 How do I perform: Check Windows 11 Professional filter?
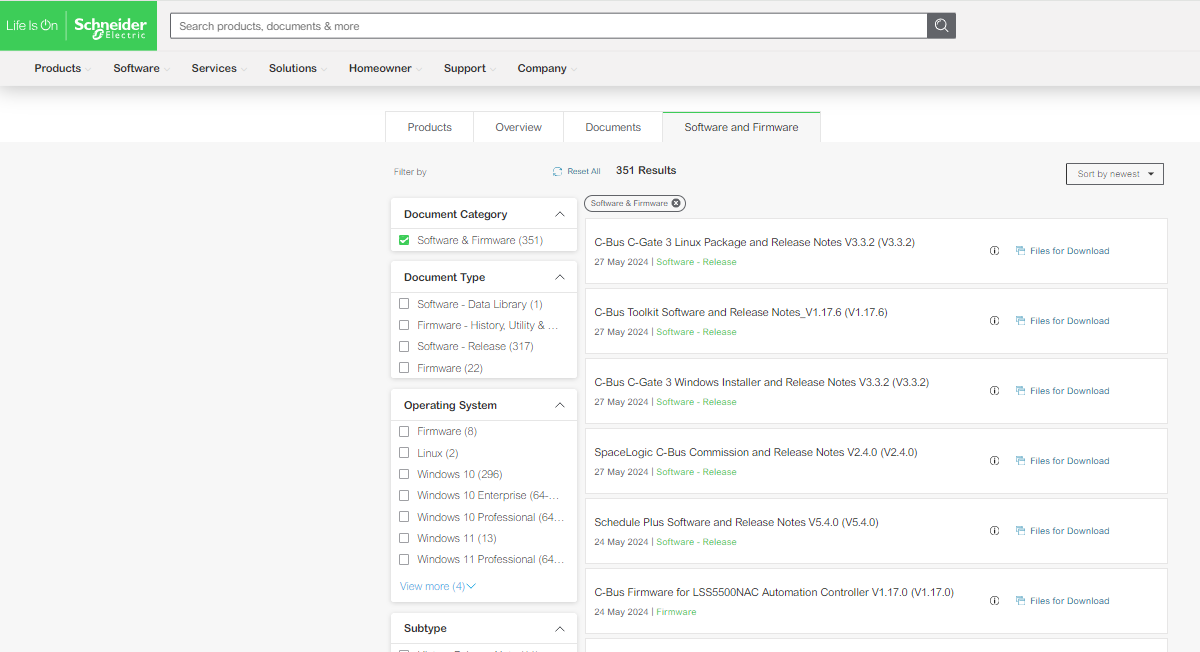pyautogui.click(x=404, y=559)
